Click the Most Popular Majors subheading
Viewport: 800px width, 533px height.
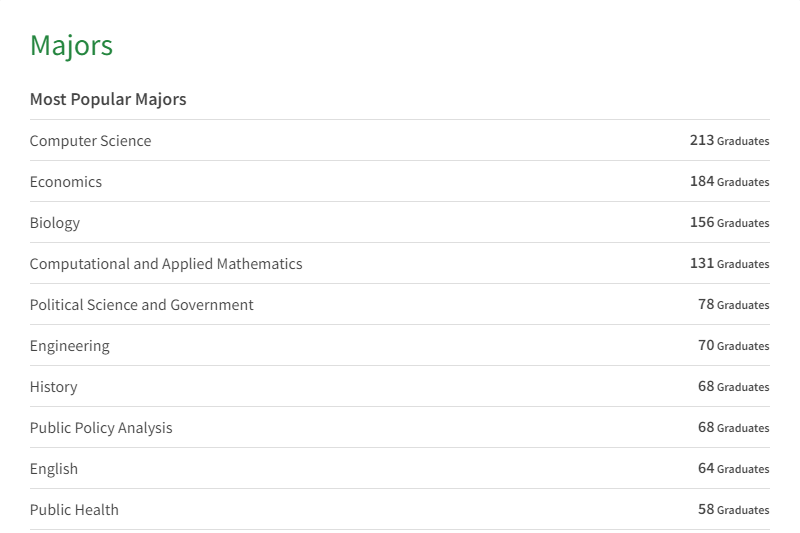[x=108, y=99]
